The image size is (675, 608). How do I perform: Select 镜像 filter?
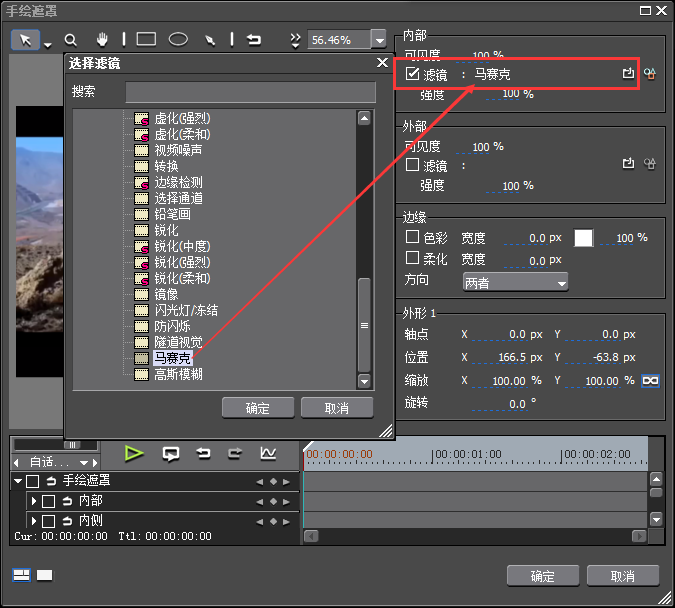[166, 295]
